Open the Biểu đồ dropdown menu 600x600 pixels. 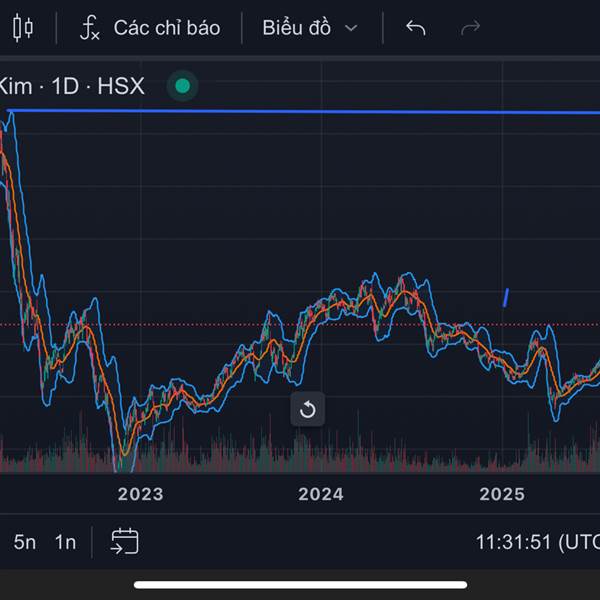pyautogui.click(x=297, y=28)
